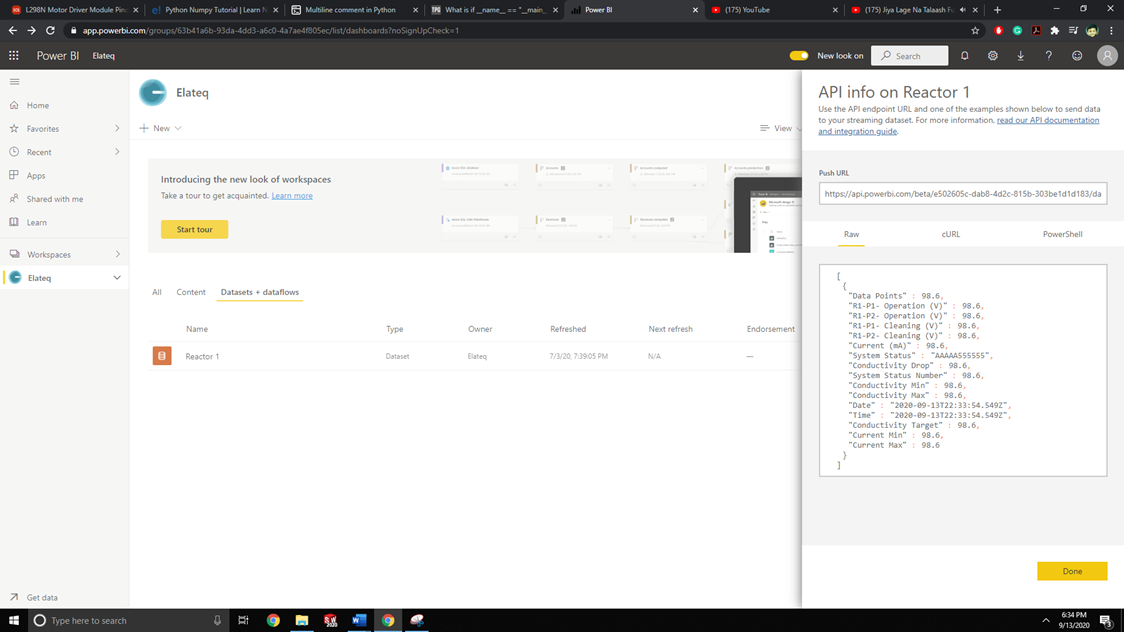The image size is (1124, 632).
Task: Switch to the YouTube browser tab
Action: tap(772, 10)
